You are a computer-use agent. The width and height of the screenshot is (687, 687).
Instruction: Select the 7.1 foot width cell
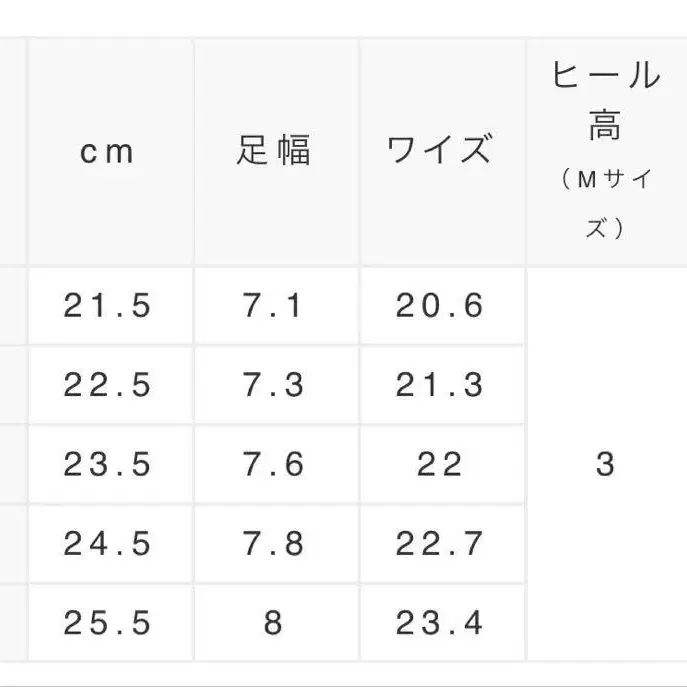tap(274, 305)
